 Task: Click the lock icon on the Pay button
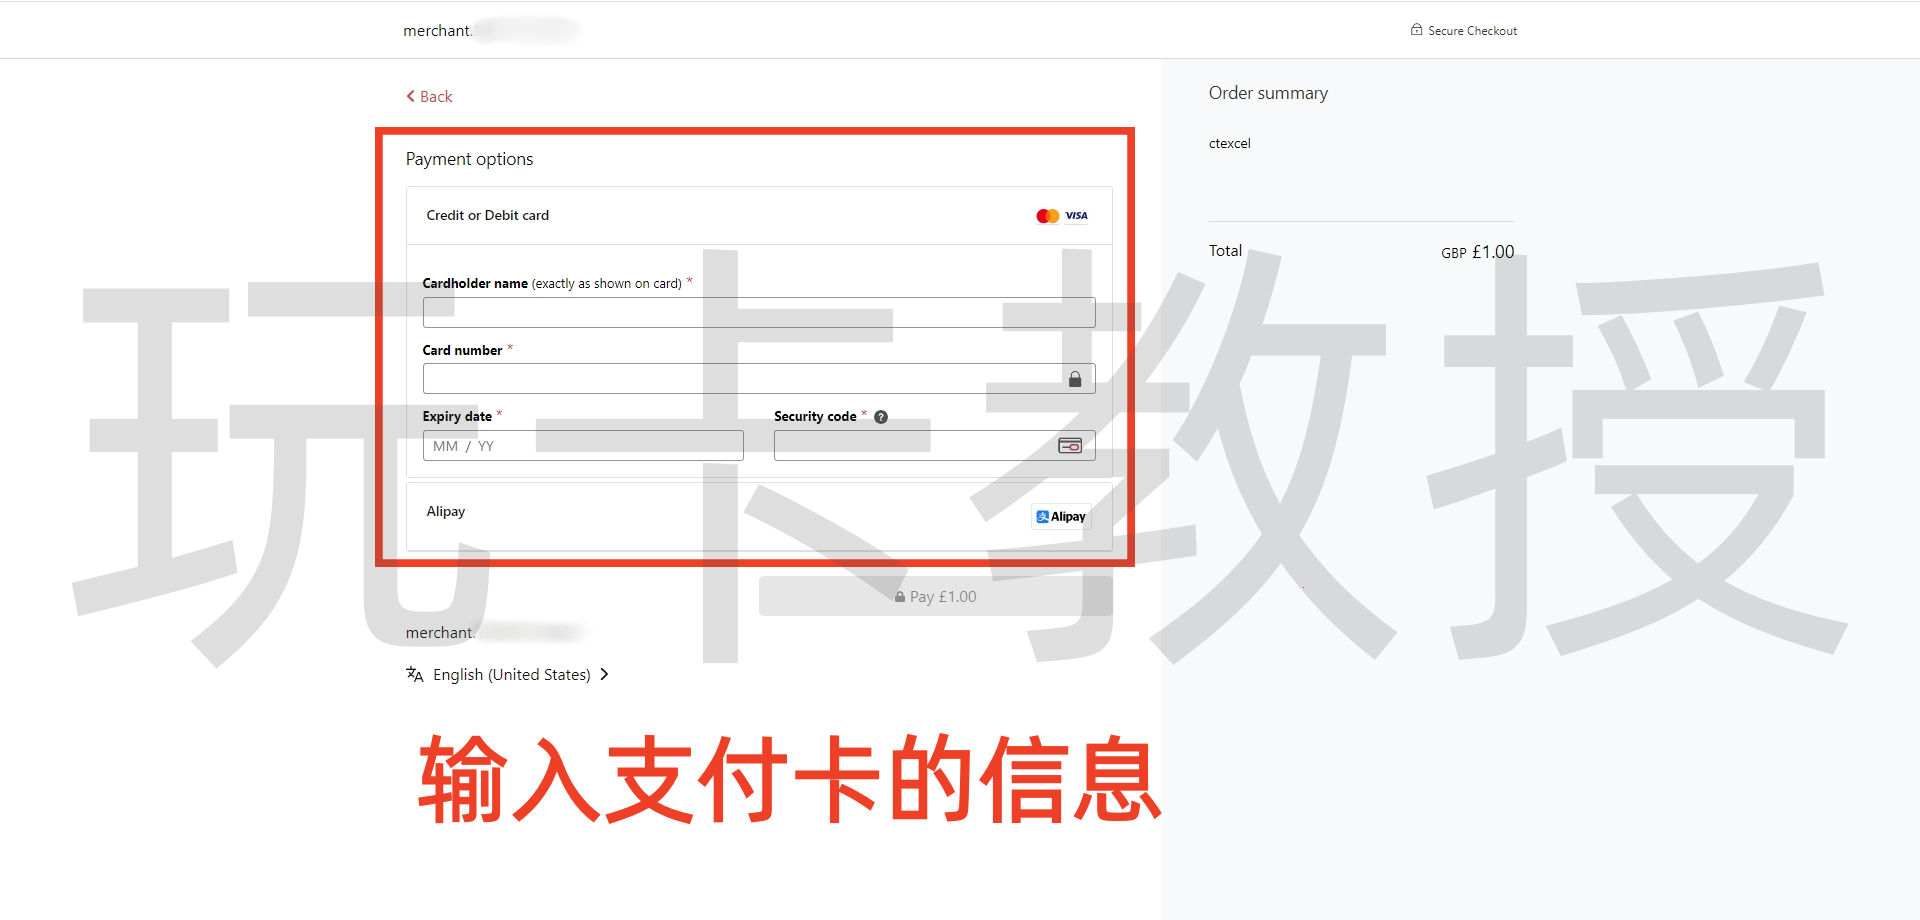coord(899,596)
